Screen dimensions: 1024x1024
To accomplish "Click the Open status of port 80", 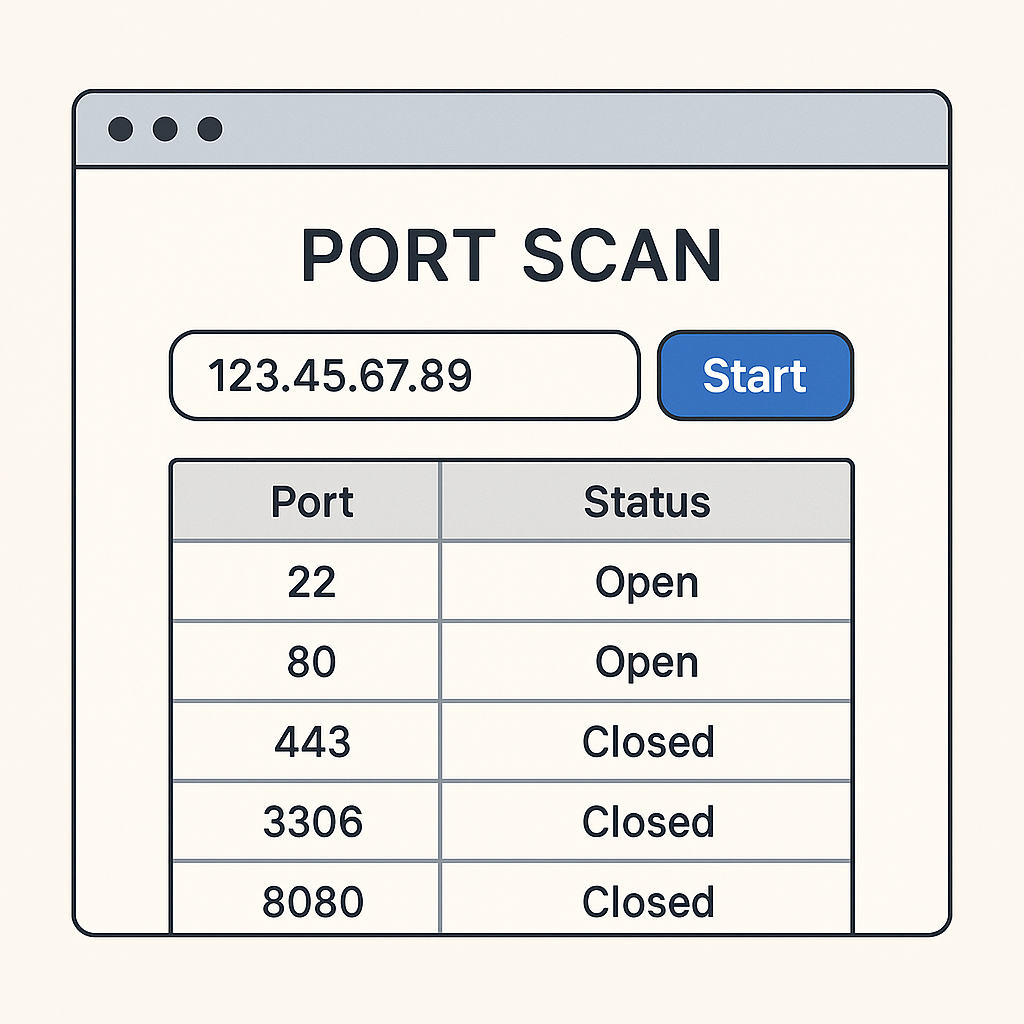I will click(646, 661).
